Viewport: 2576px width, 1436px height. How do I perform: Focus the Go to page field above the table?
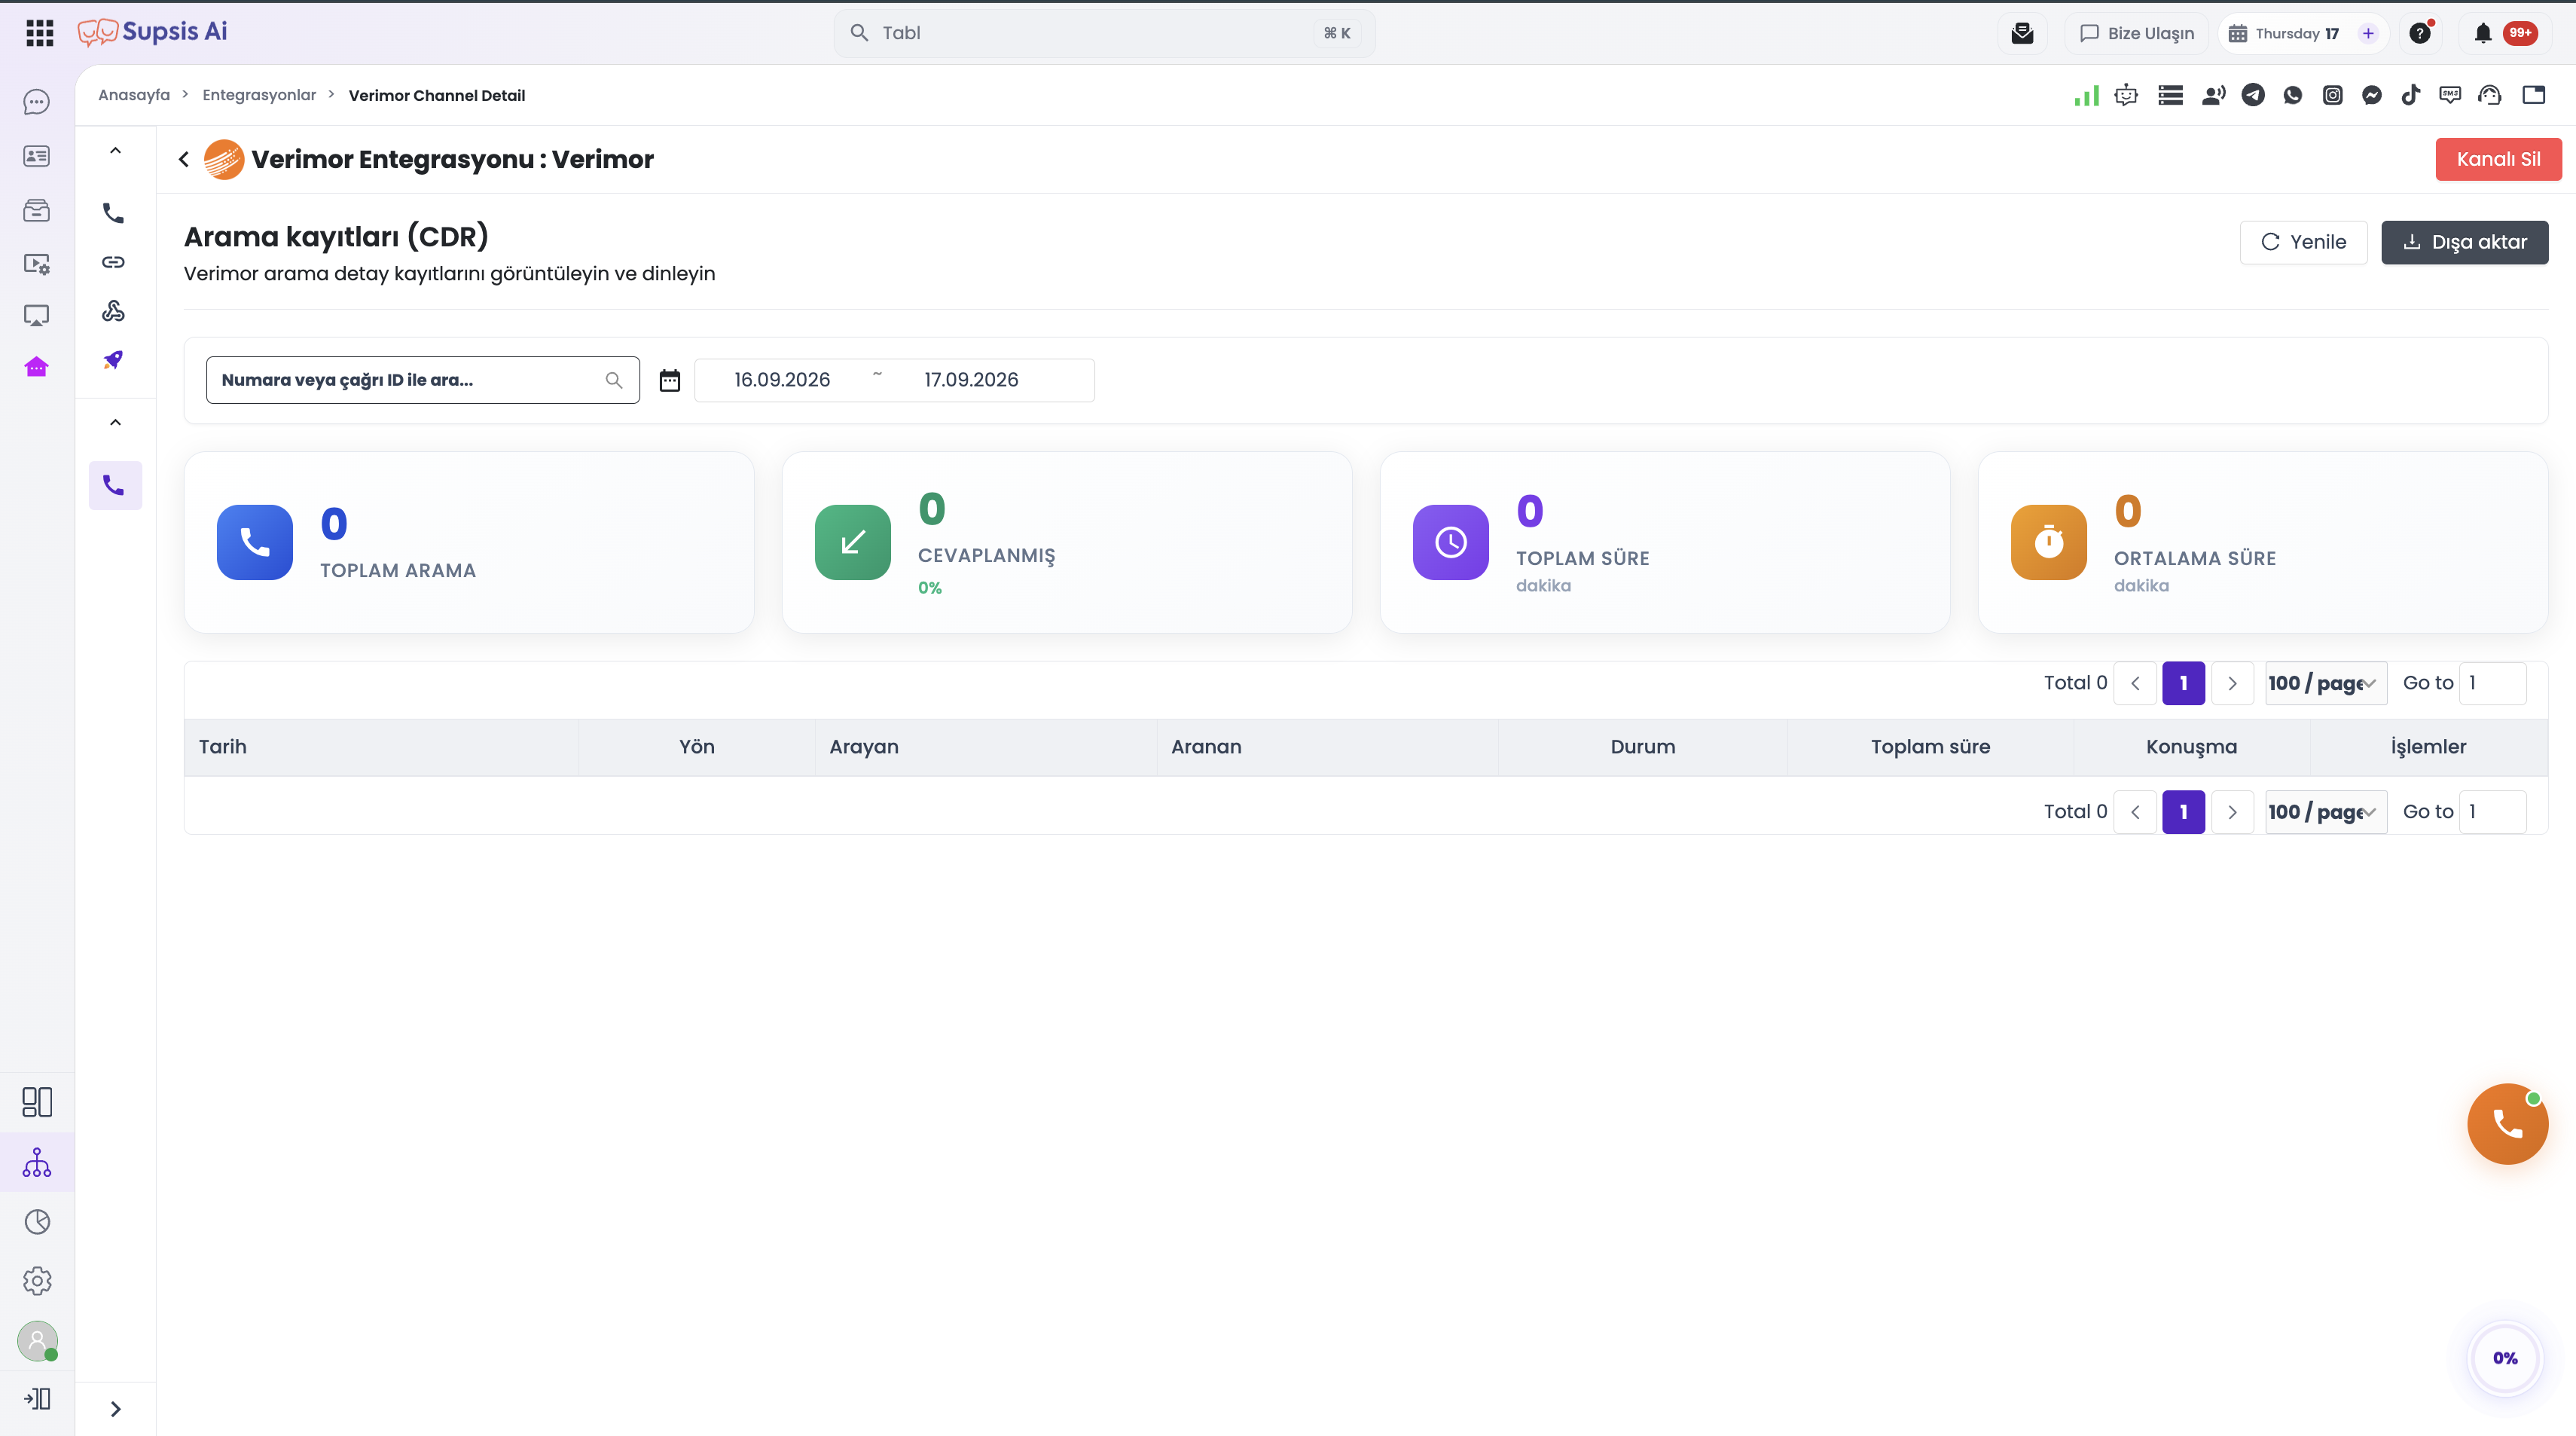2493,683
